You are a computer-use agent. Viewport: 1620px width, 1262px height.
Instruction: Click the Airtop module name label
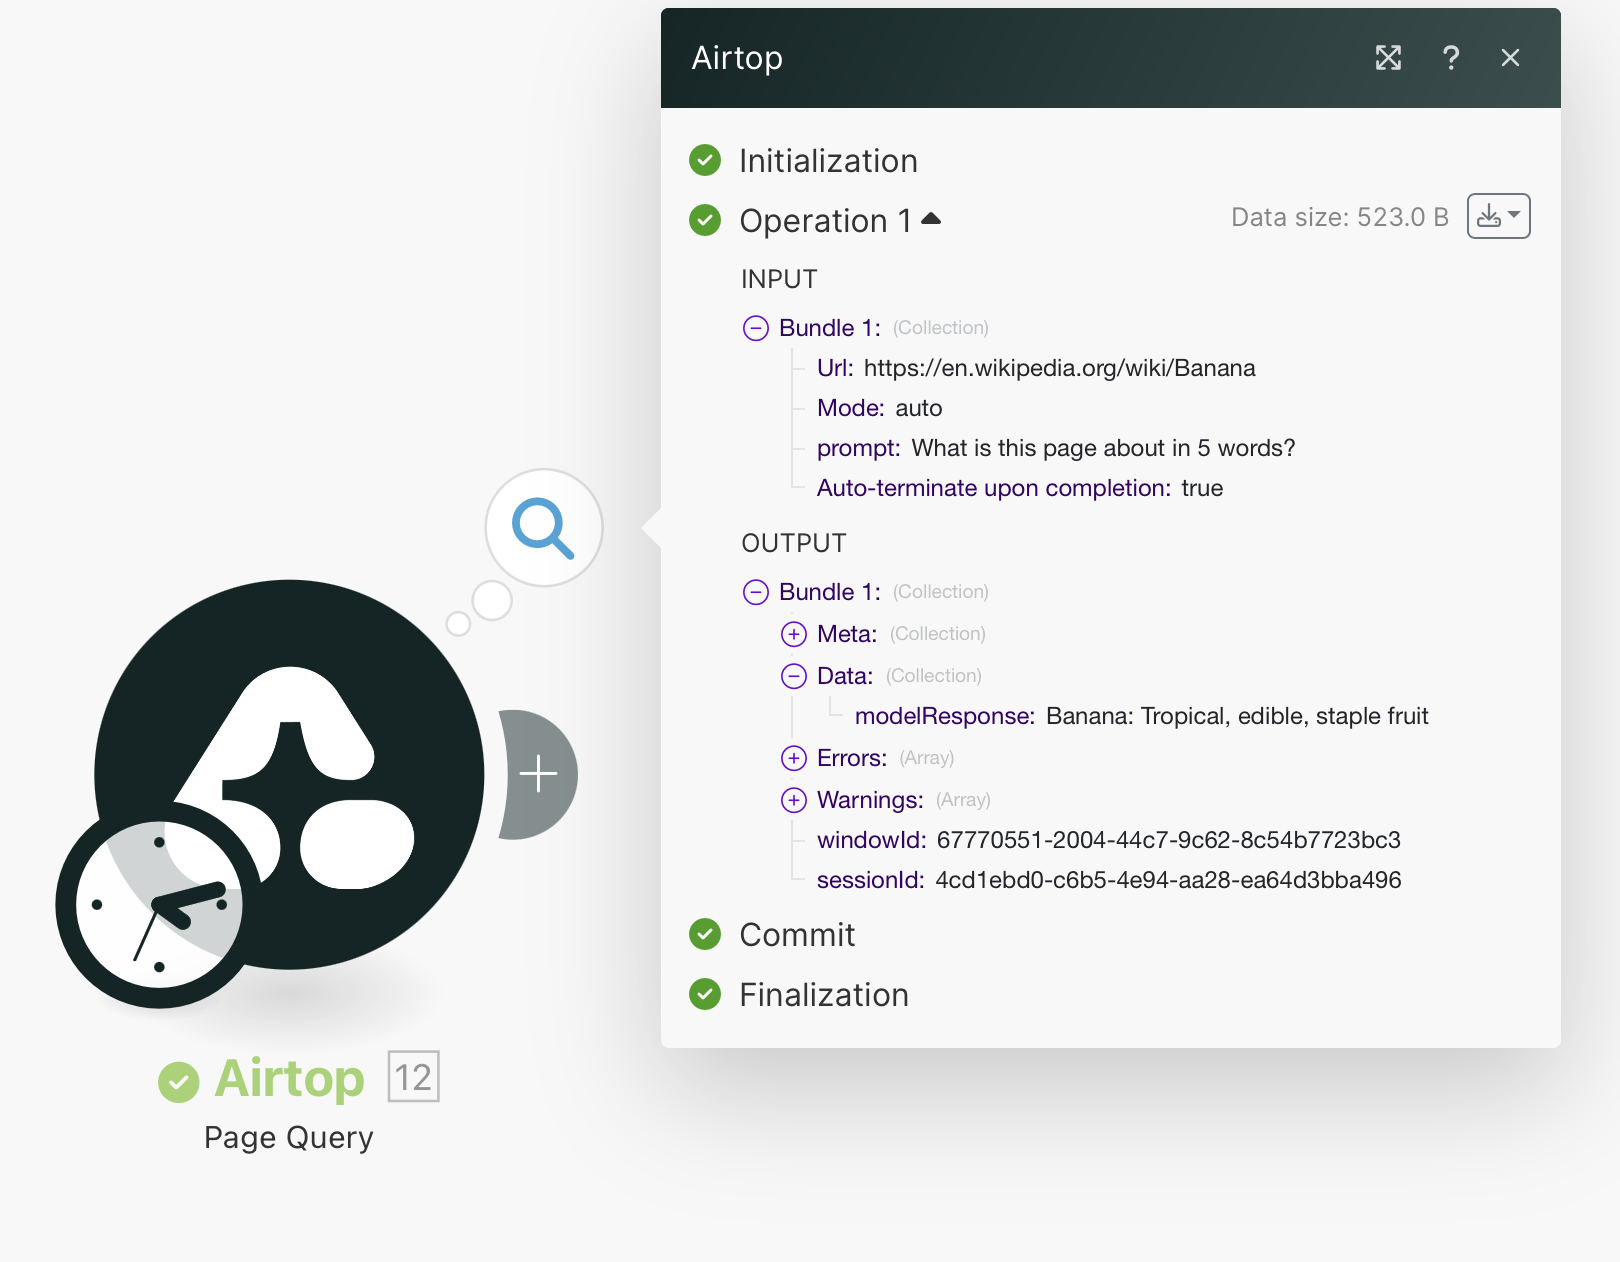288,1079
